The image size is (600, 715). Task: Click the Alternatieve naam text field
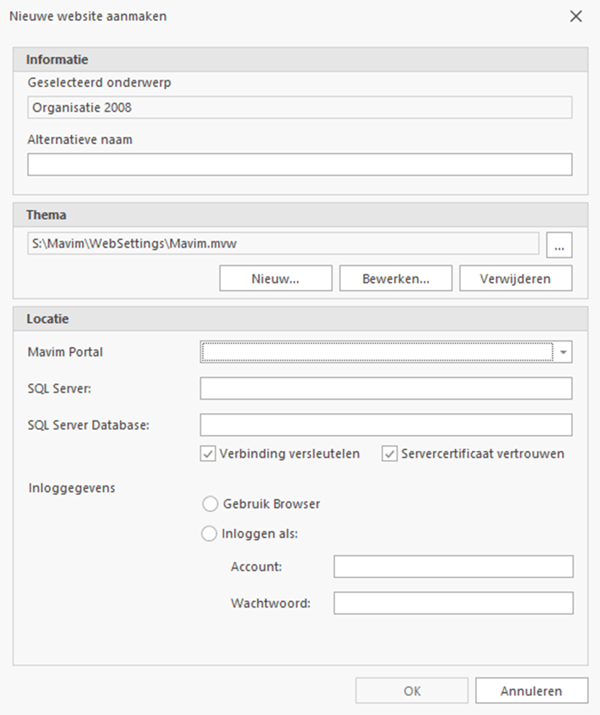pyautogui.click(x=299, y=165)
